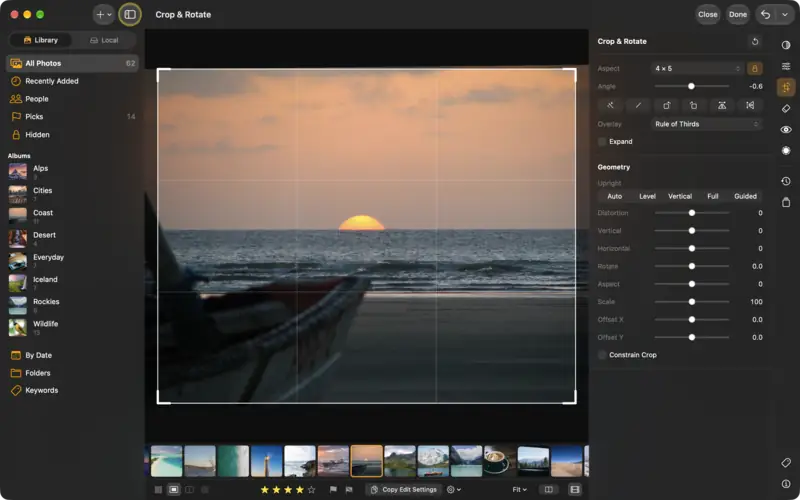Screen dimensions: 800x500
Task: Open the adjustment sliders tool icon
Action: pyautogui.click(x=786, y=66)
